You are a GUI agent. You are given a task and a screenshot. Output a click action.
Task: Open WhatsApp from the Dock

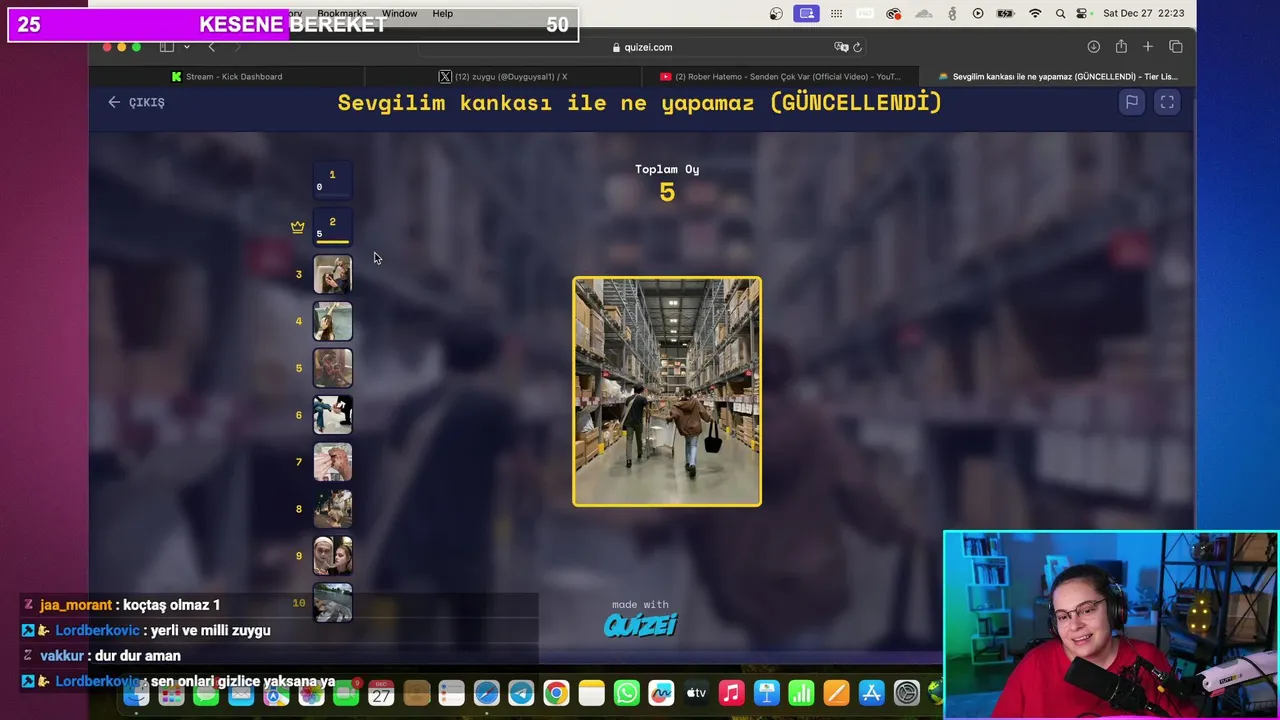tap(626, 693)
